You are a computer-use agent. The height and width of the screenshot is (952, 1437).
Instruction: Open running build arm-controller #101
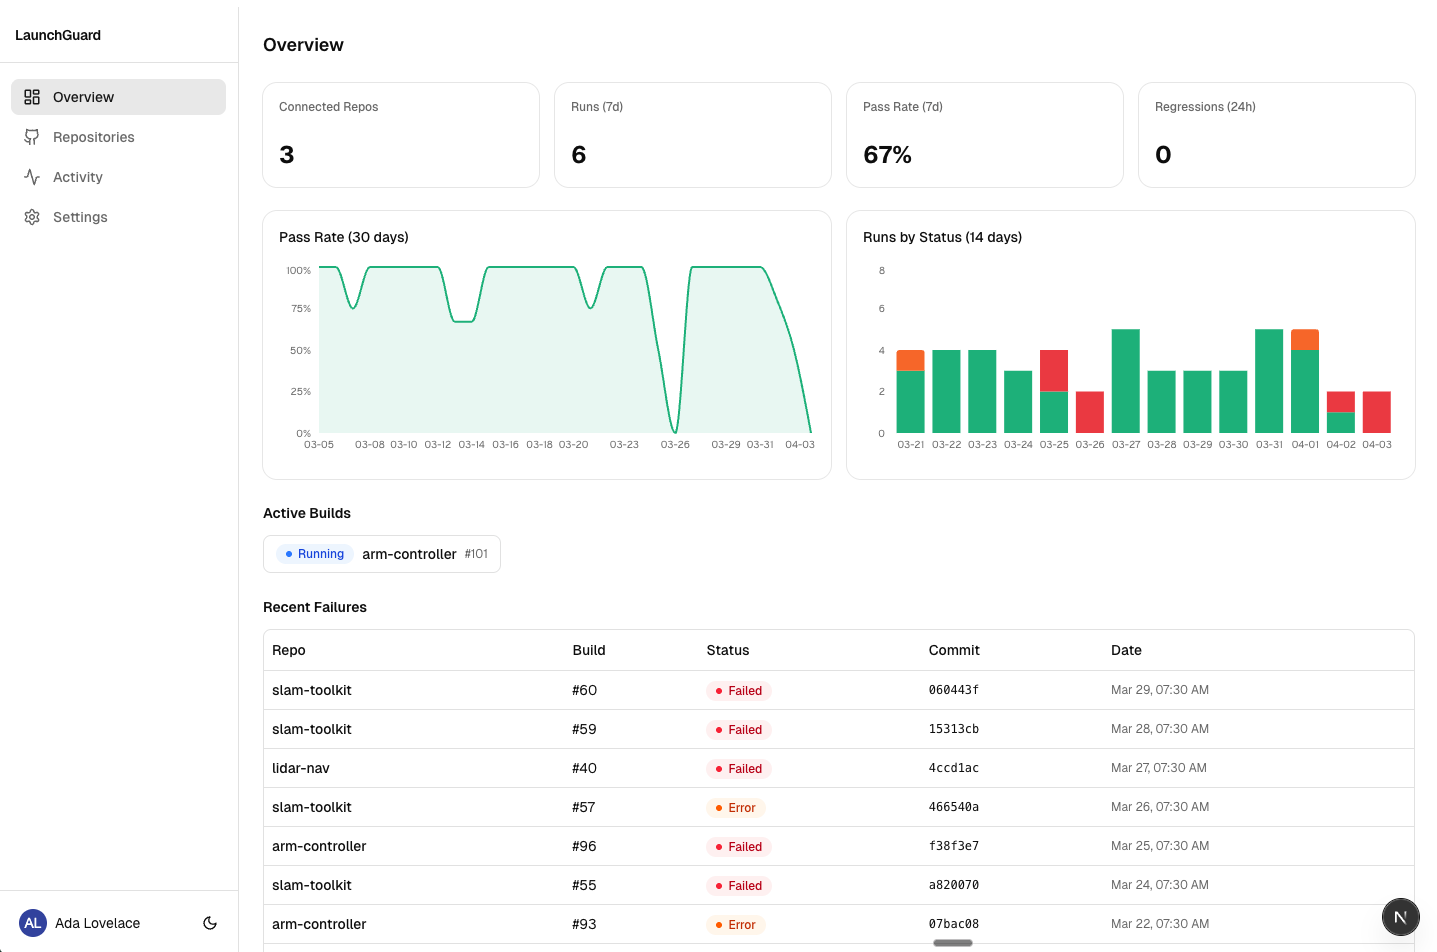coord(382,554)
